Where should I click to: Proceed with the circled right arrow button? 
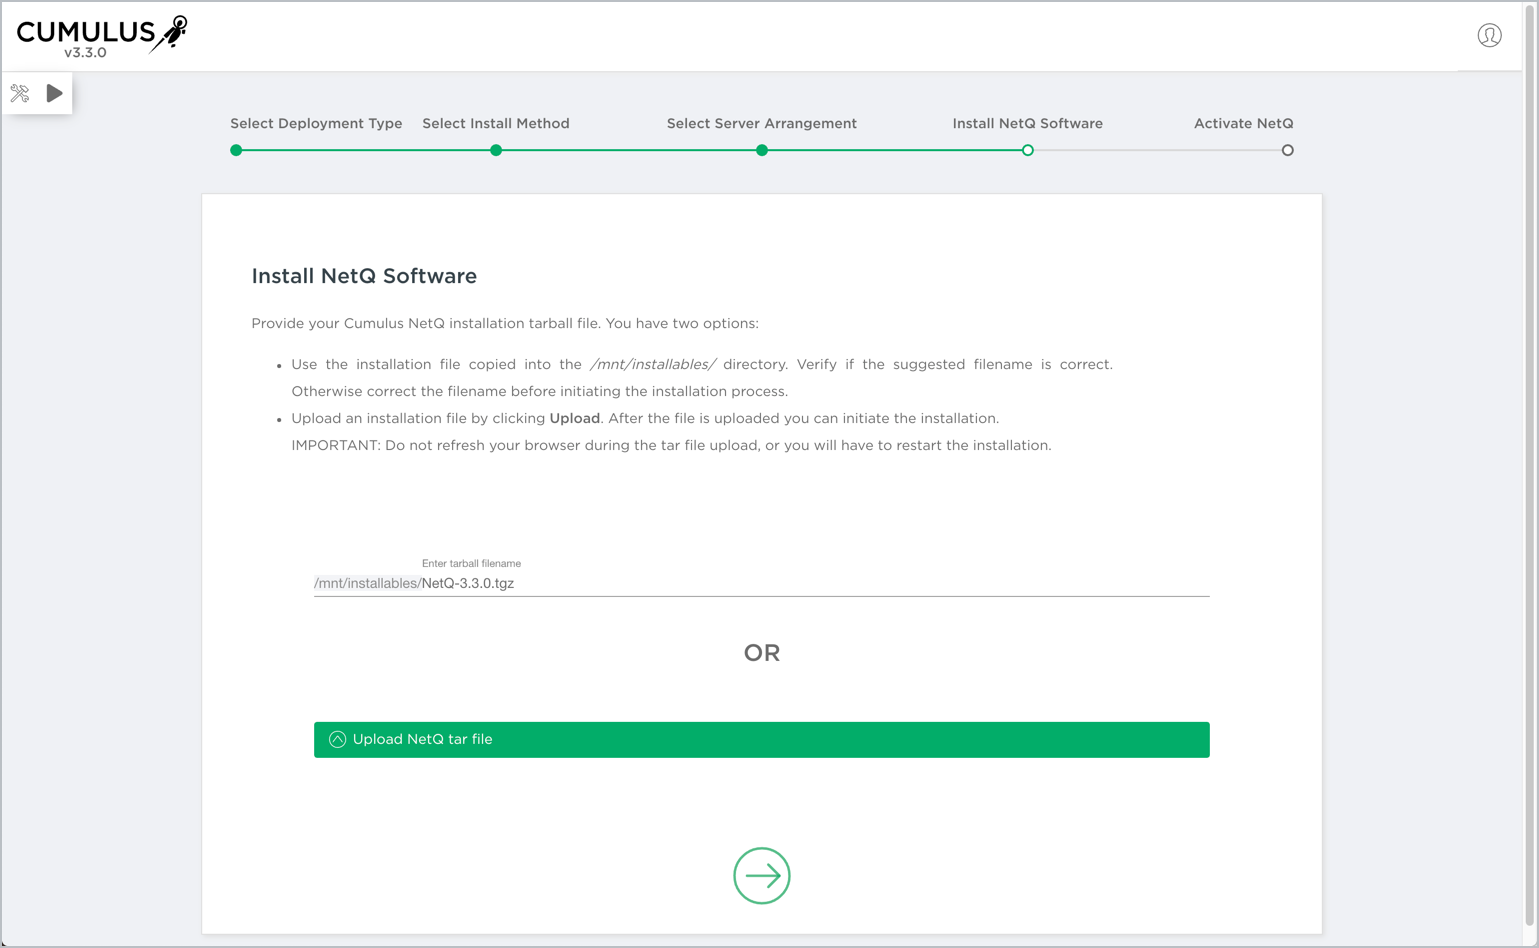[762, 876]
